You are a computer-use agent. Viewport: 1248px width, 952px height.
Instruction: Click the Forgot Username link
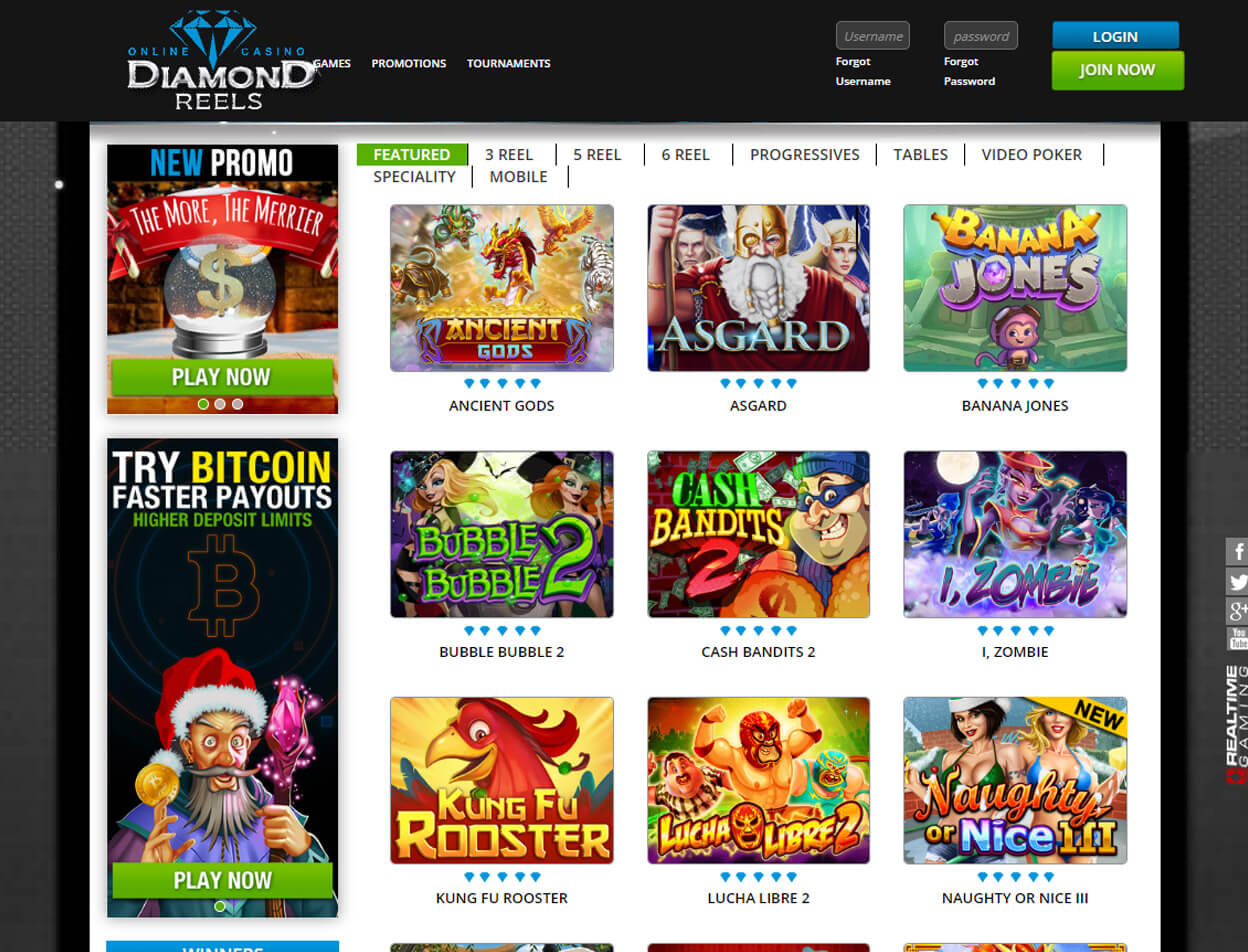[863, 71]
